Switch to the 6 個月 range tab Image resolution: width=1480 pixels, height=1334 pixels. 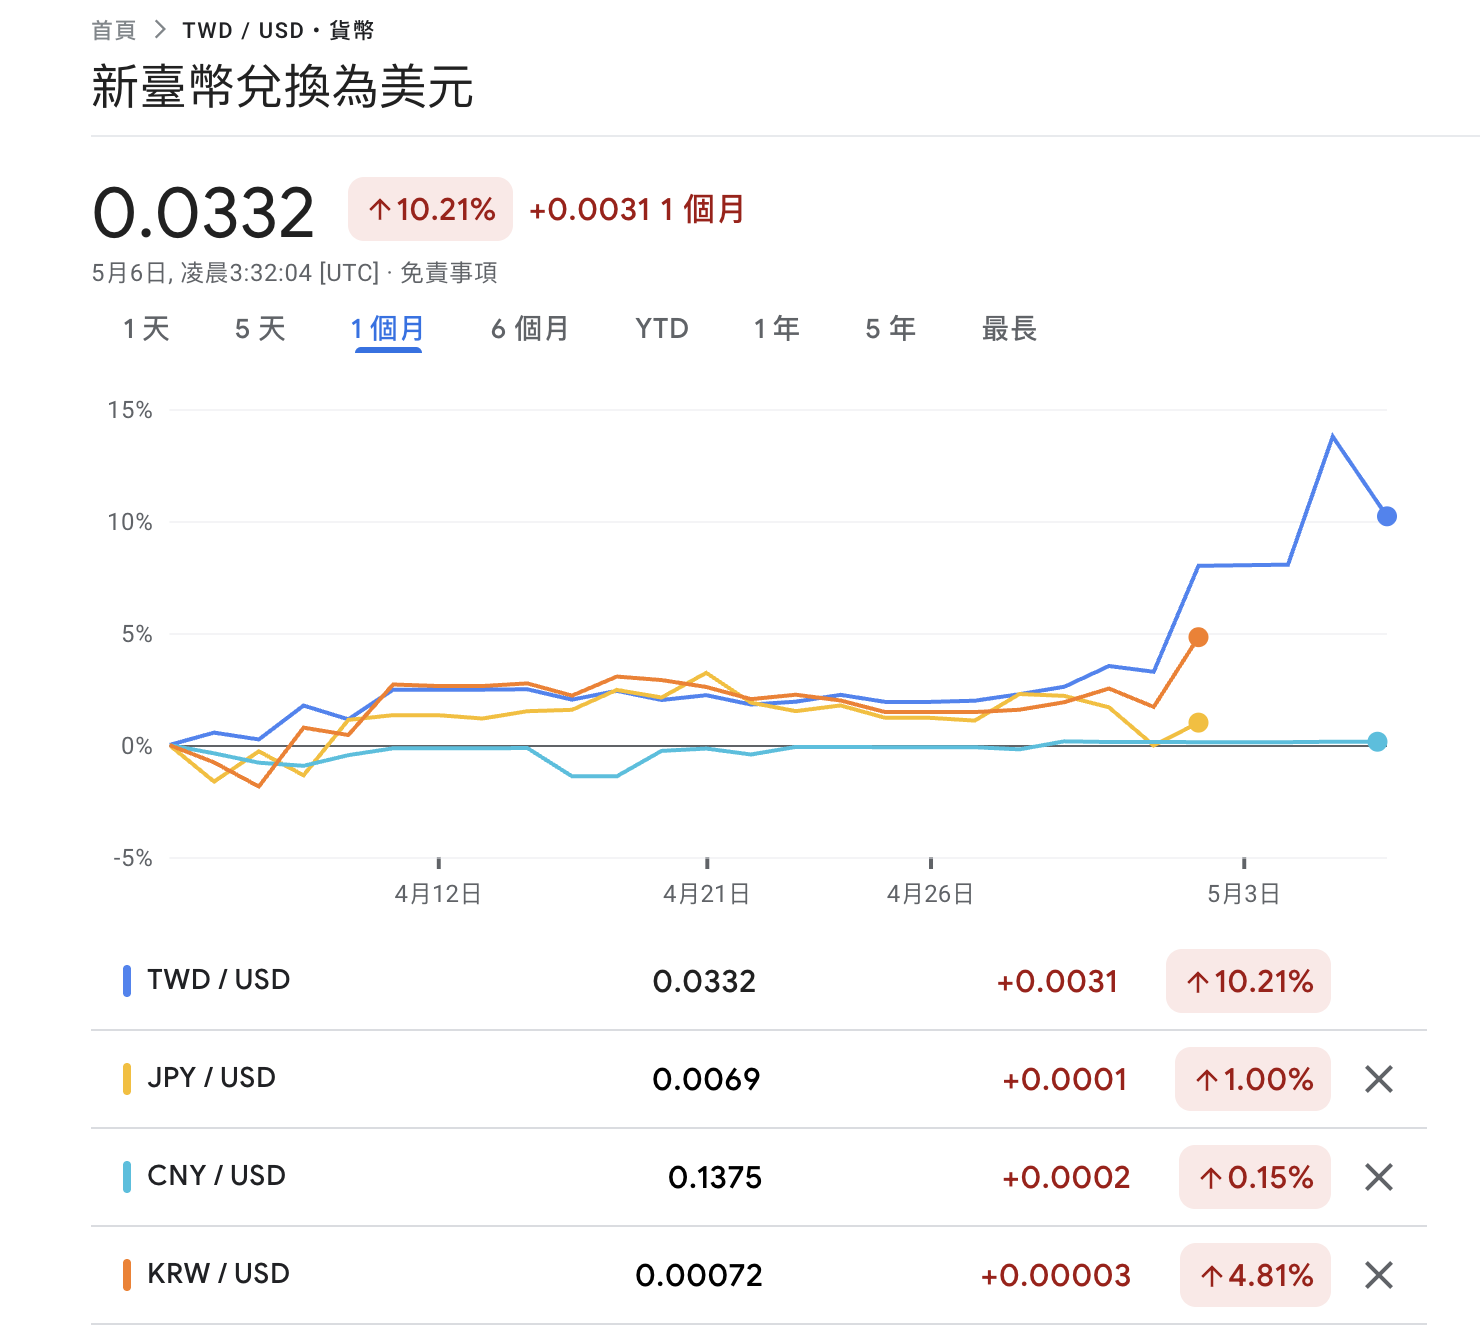tap(529, 328)
